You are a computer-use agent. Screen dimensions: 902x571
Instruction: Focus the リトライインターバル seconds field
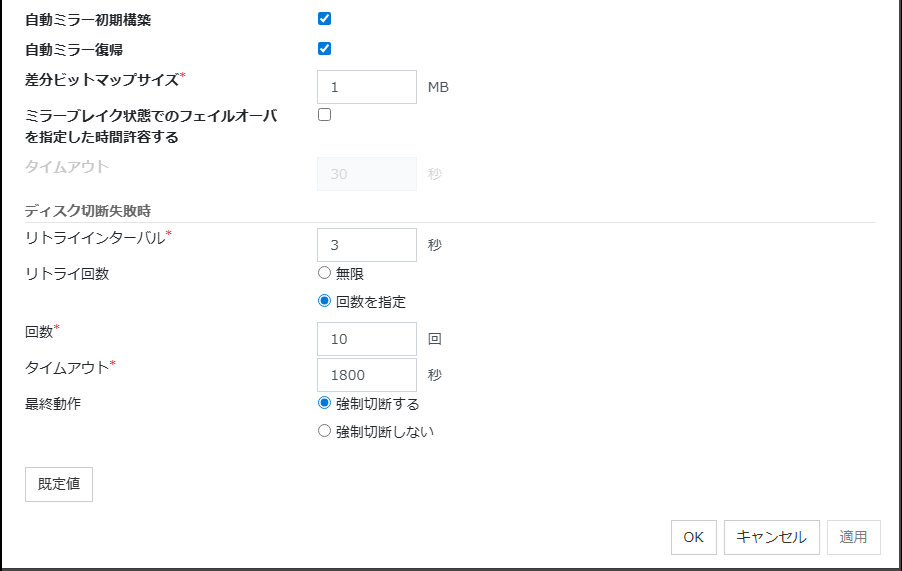pyautogui.click(x=366, y=245)
